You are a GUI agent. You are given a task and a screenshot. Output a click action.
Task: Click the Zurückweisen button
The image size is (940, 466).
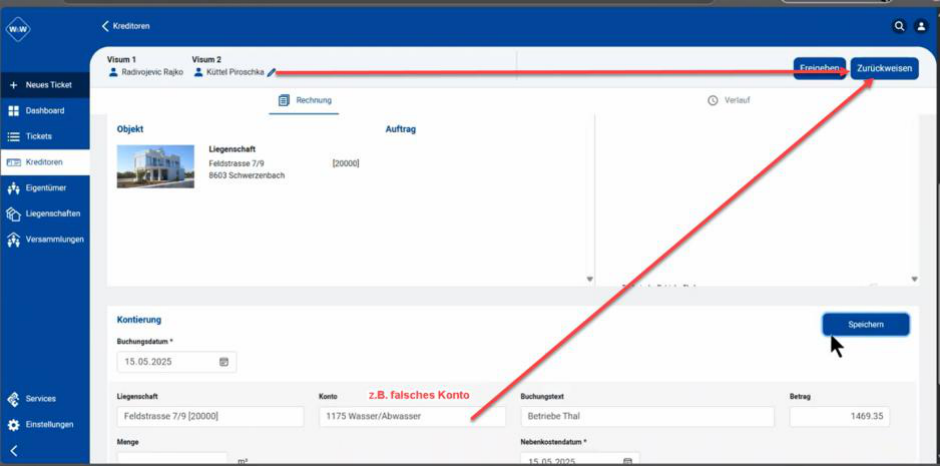pyautogui.click(x=884, y=68)
